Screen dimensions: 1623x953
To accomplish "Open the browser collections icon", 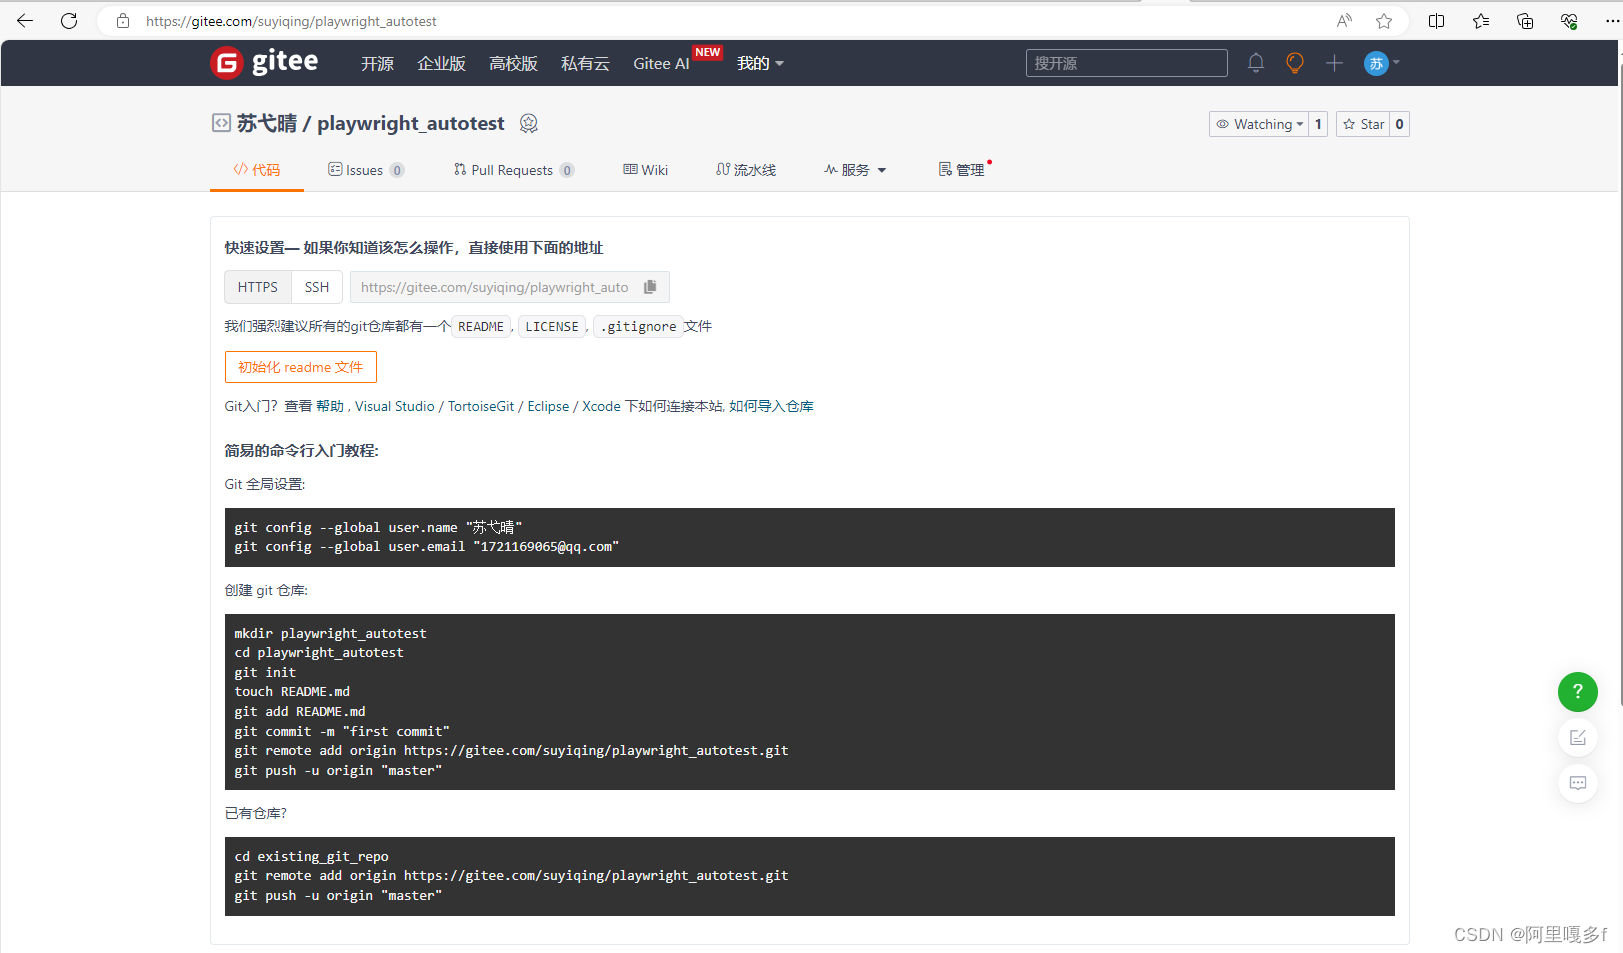I will coord(1525,21).
